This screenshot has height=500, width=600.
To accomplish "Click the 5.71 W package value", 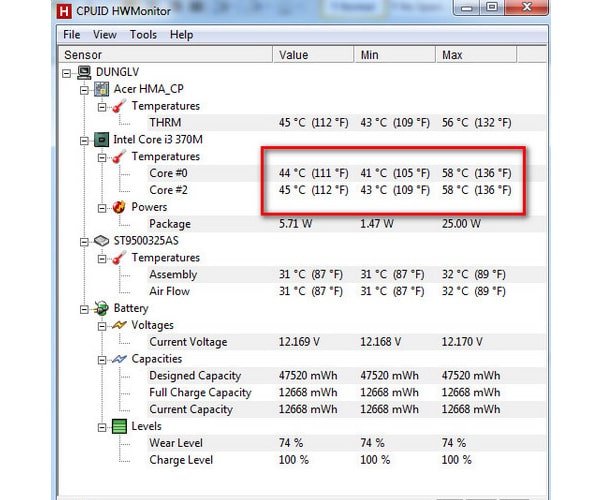I will 295,224.
